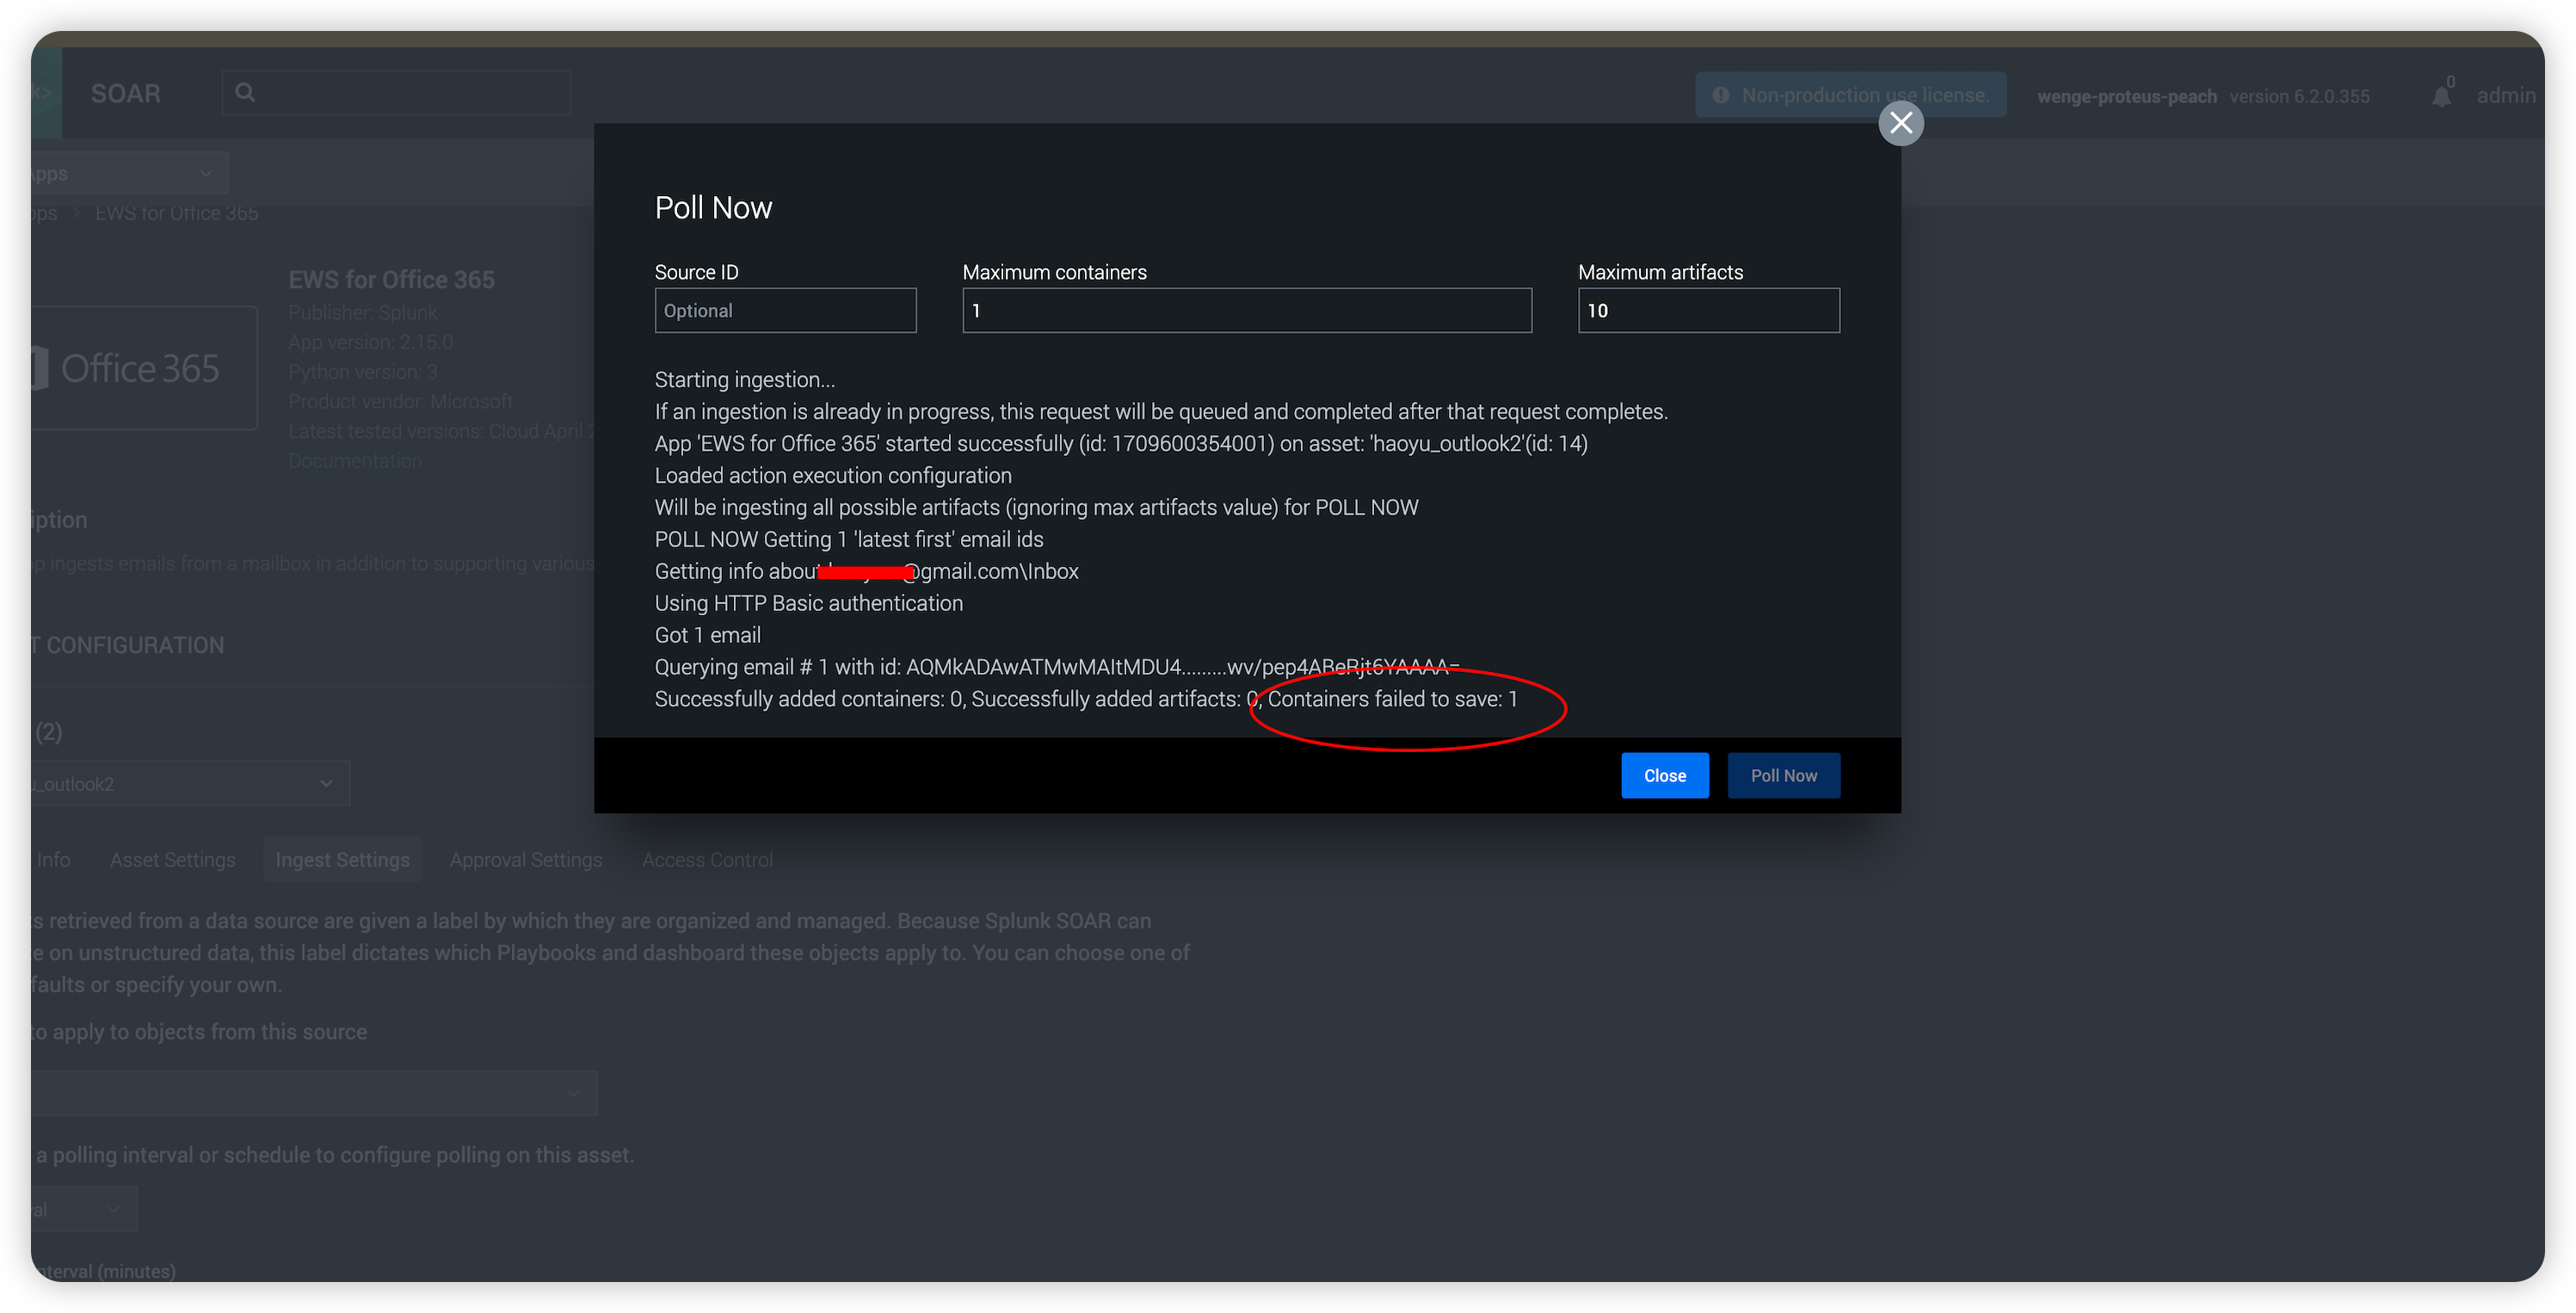Viewport: 2576px width, 1313px height.
Task: Expand the label to apply dropdown
Action: point(314,1093)
